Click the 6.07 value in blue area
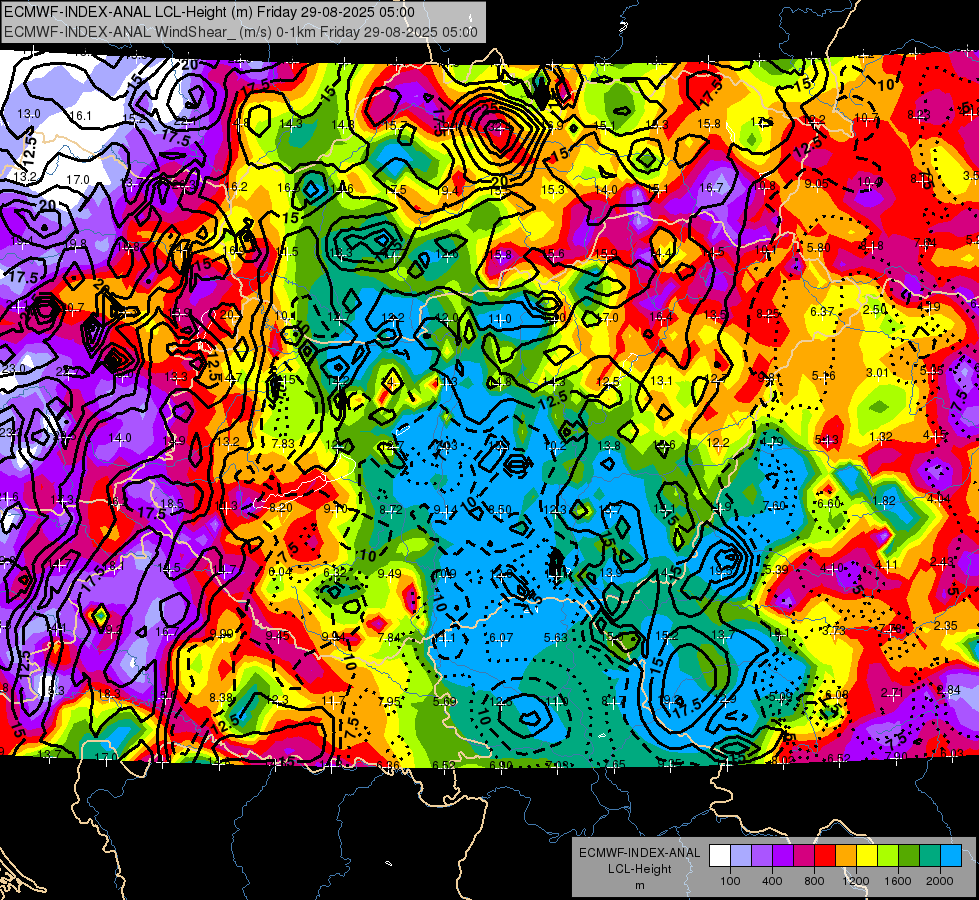This screenshot has height=900, width=979. point(501,637)
